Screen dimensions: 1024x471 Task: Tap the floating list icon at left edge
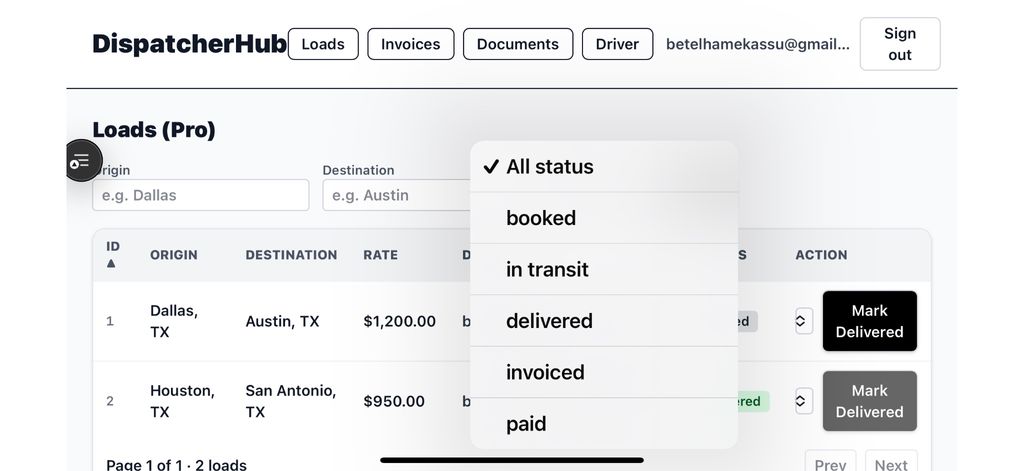(80, 160)
